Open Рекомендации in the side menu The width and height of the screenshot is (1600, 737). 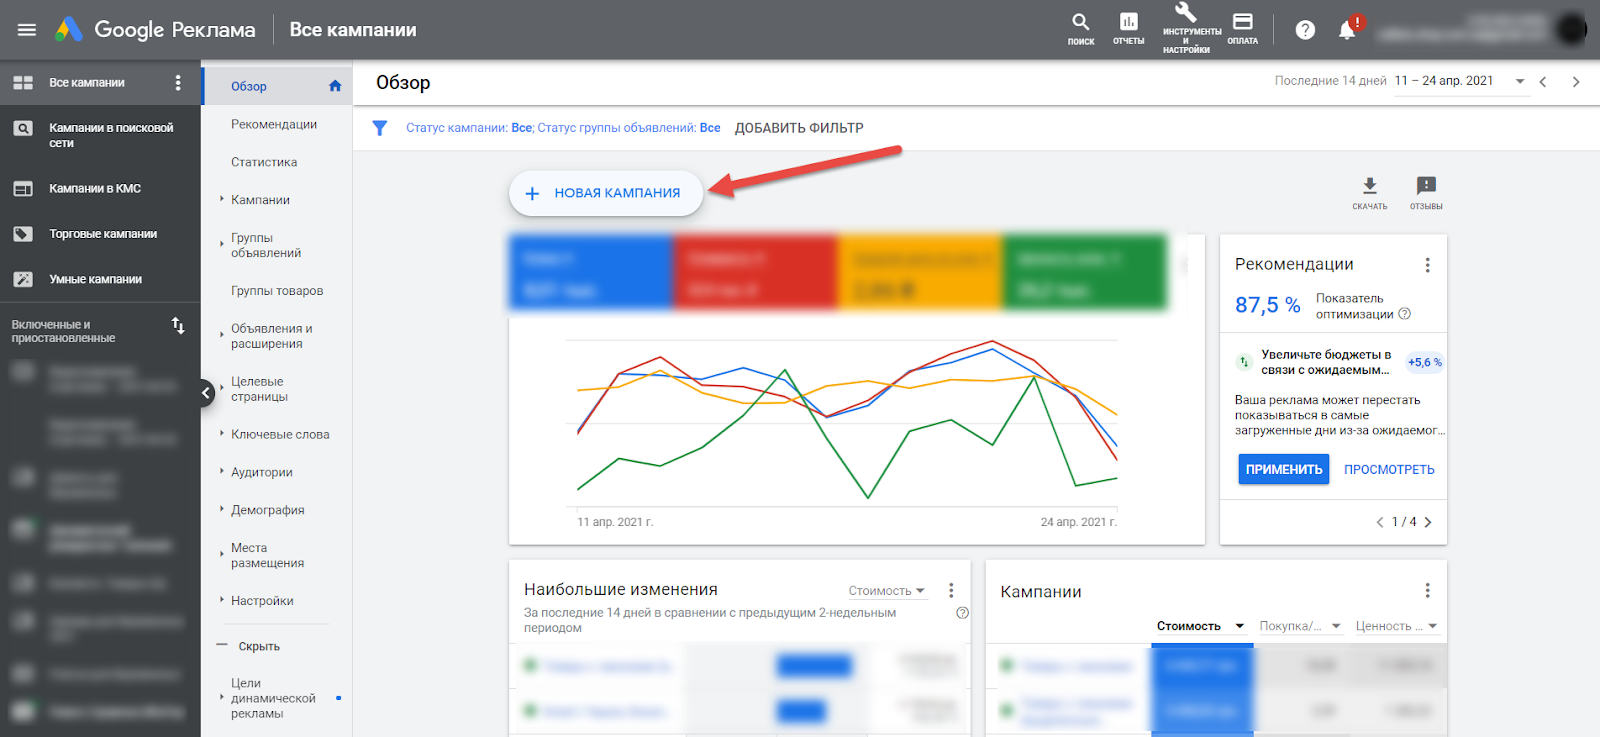click(x=274, y=124)
